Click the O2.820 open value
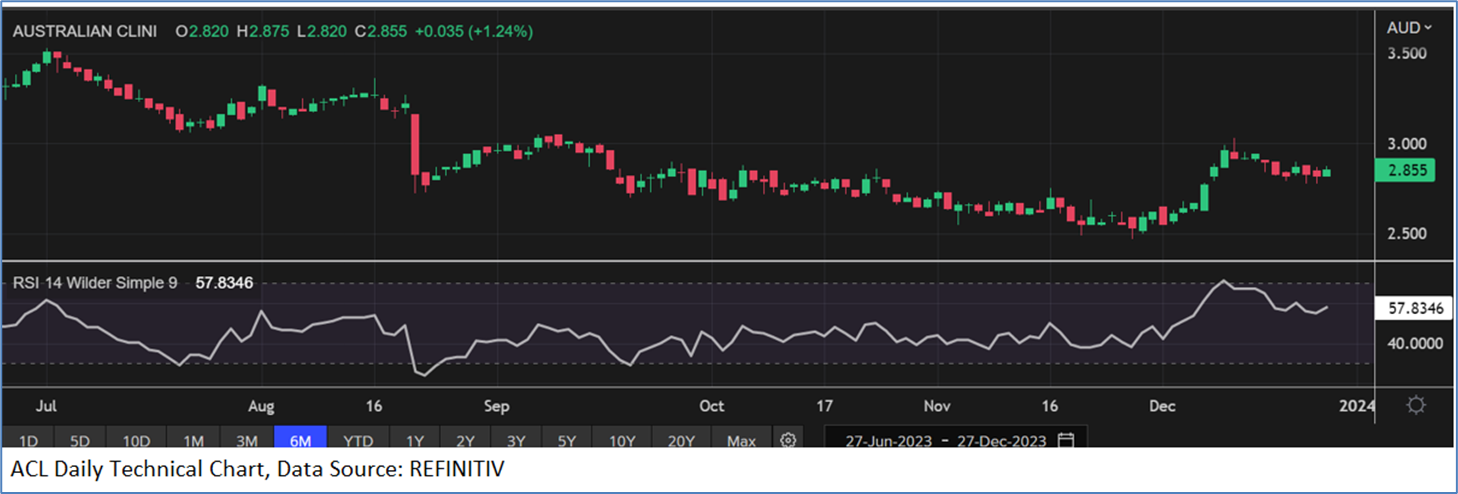The height and width of the screenshot is (494, 1458). pos(204,31)
